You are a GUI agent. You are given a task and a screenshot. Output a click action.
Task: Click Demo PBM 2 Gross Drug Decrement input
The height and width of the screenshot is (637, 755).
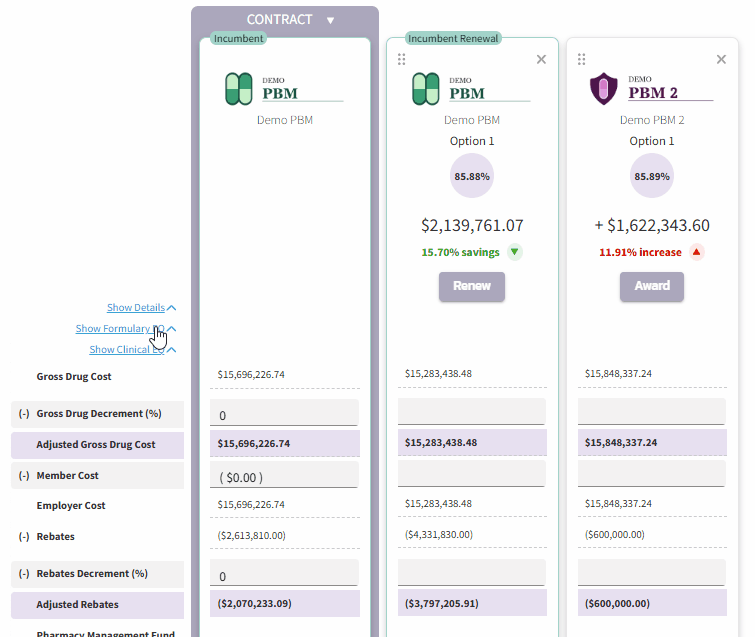pos(651,412)
